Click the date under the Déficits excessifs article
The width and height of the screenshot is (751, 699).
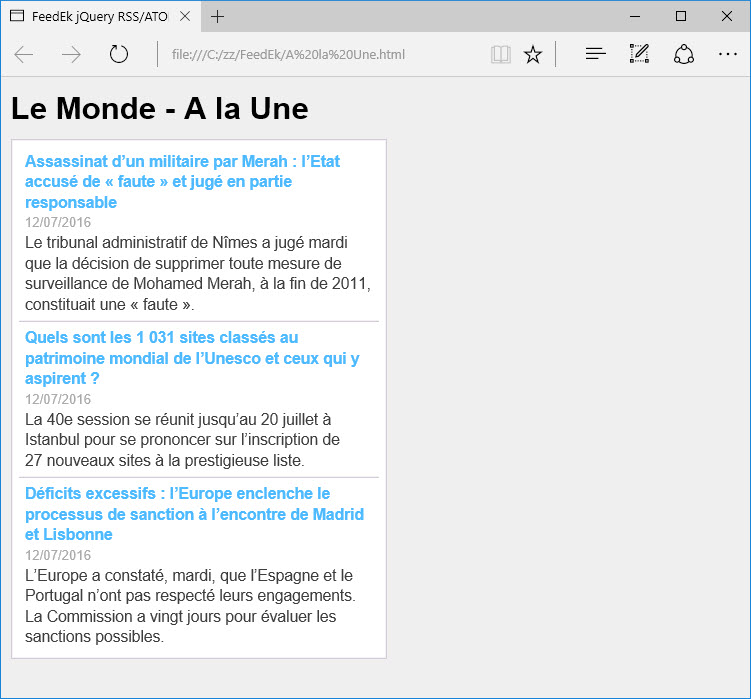click(58, 555)
